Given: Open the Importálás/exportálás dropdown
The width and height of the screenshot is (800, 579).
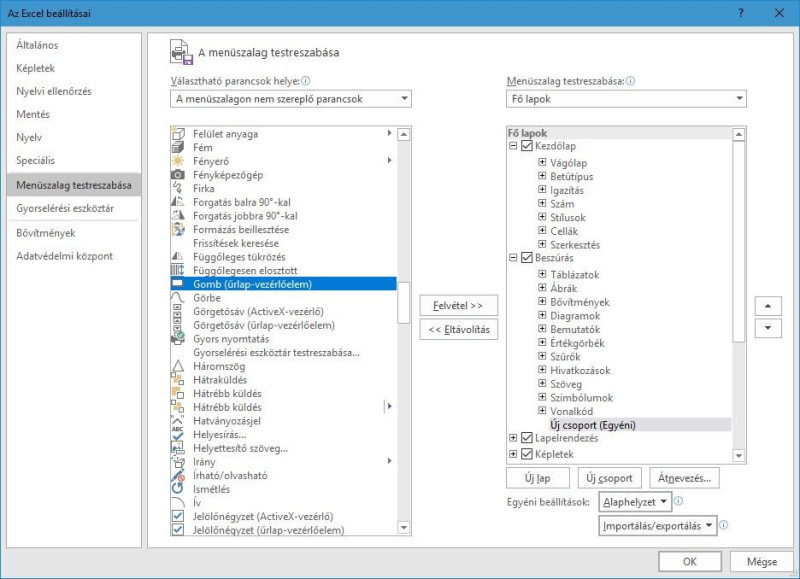Looking at the screenshot, I should point(658,525).
